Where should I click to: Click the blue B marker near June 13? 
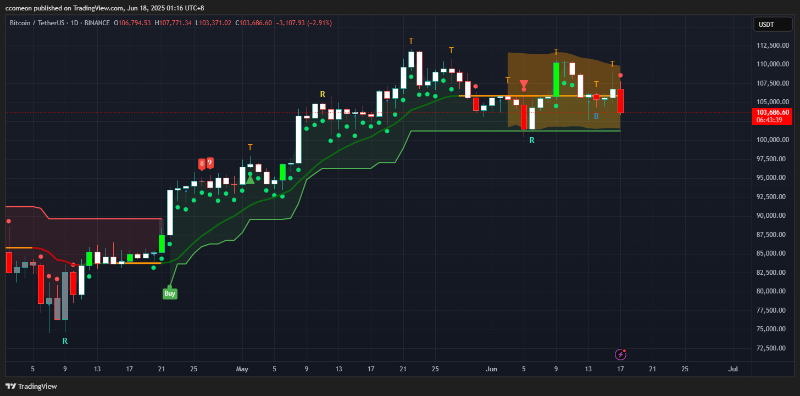click(x=596, y=116)
